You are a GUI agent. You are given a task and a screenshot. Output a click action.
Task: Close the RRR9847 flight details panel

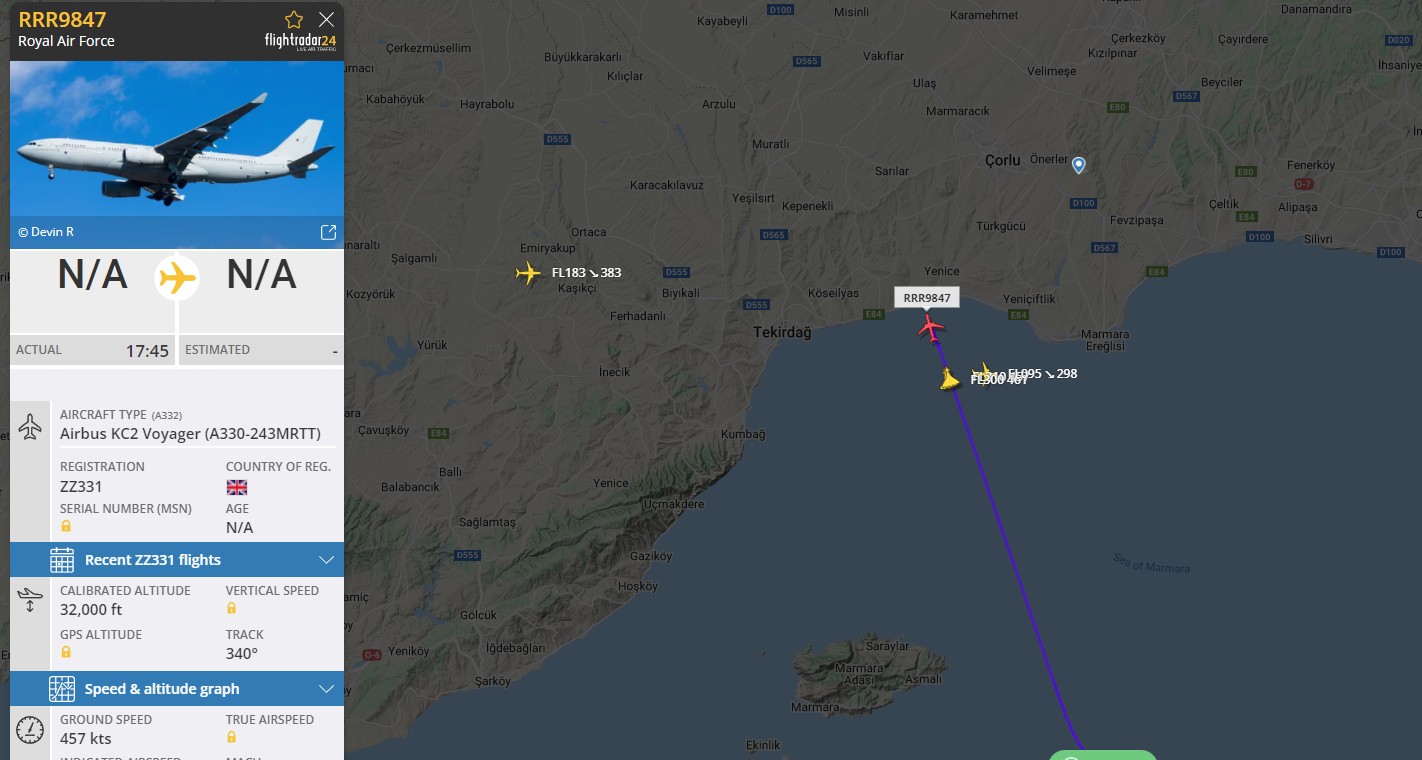click(x=326, y=19)
